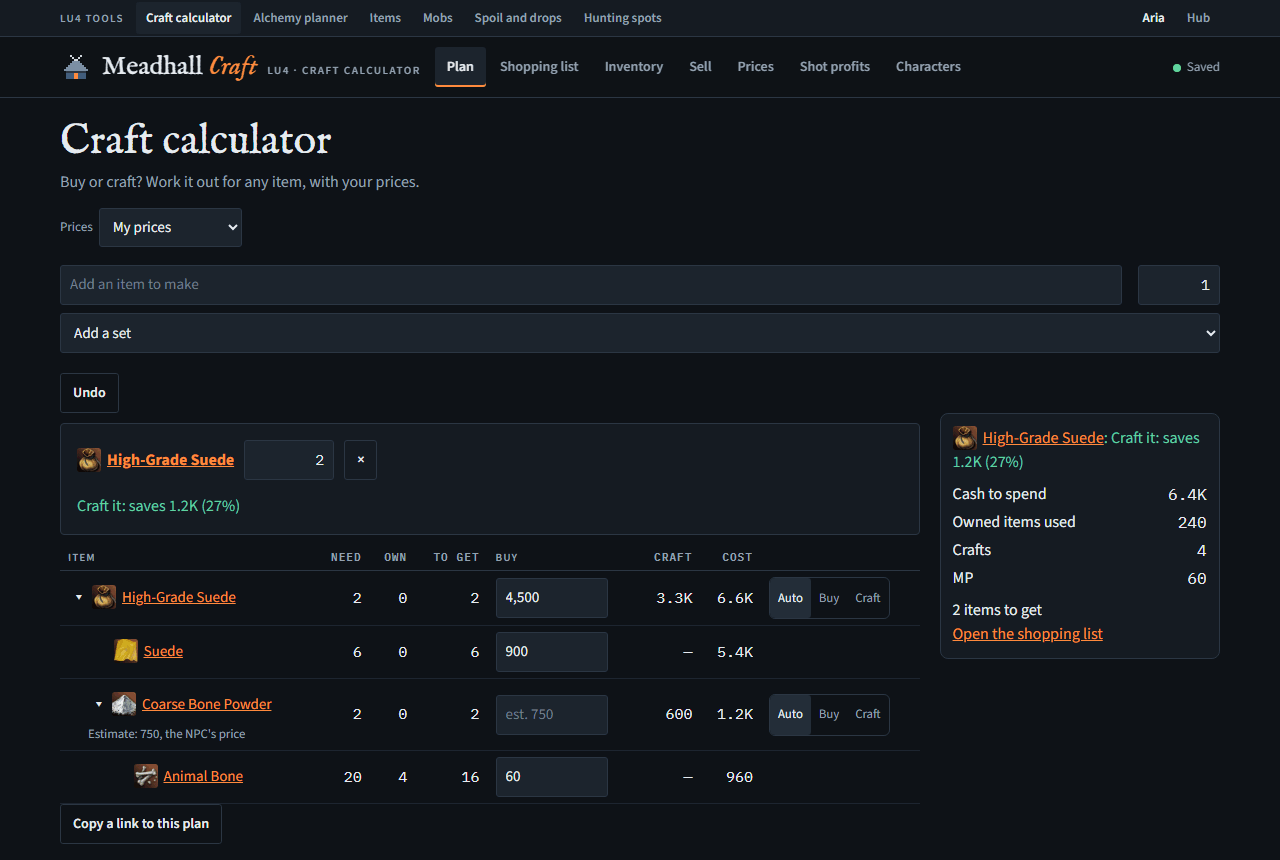Set Coarse Bone Powder row to Auto
This screenshot has width=1280, height=860.
coord(790,714)
